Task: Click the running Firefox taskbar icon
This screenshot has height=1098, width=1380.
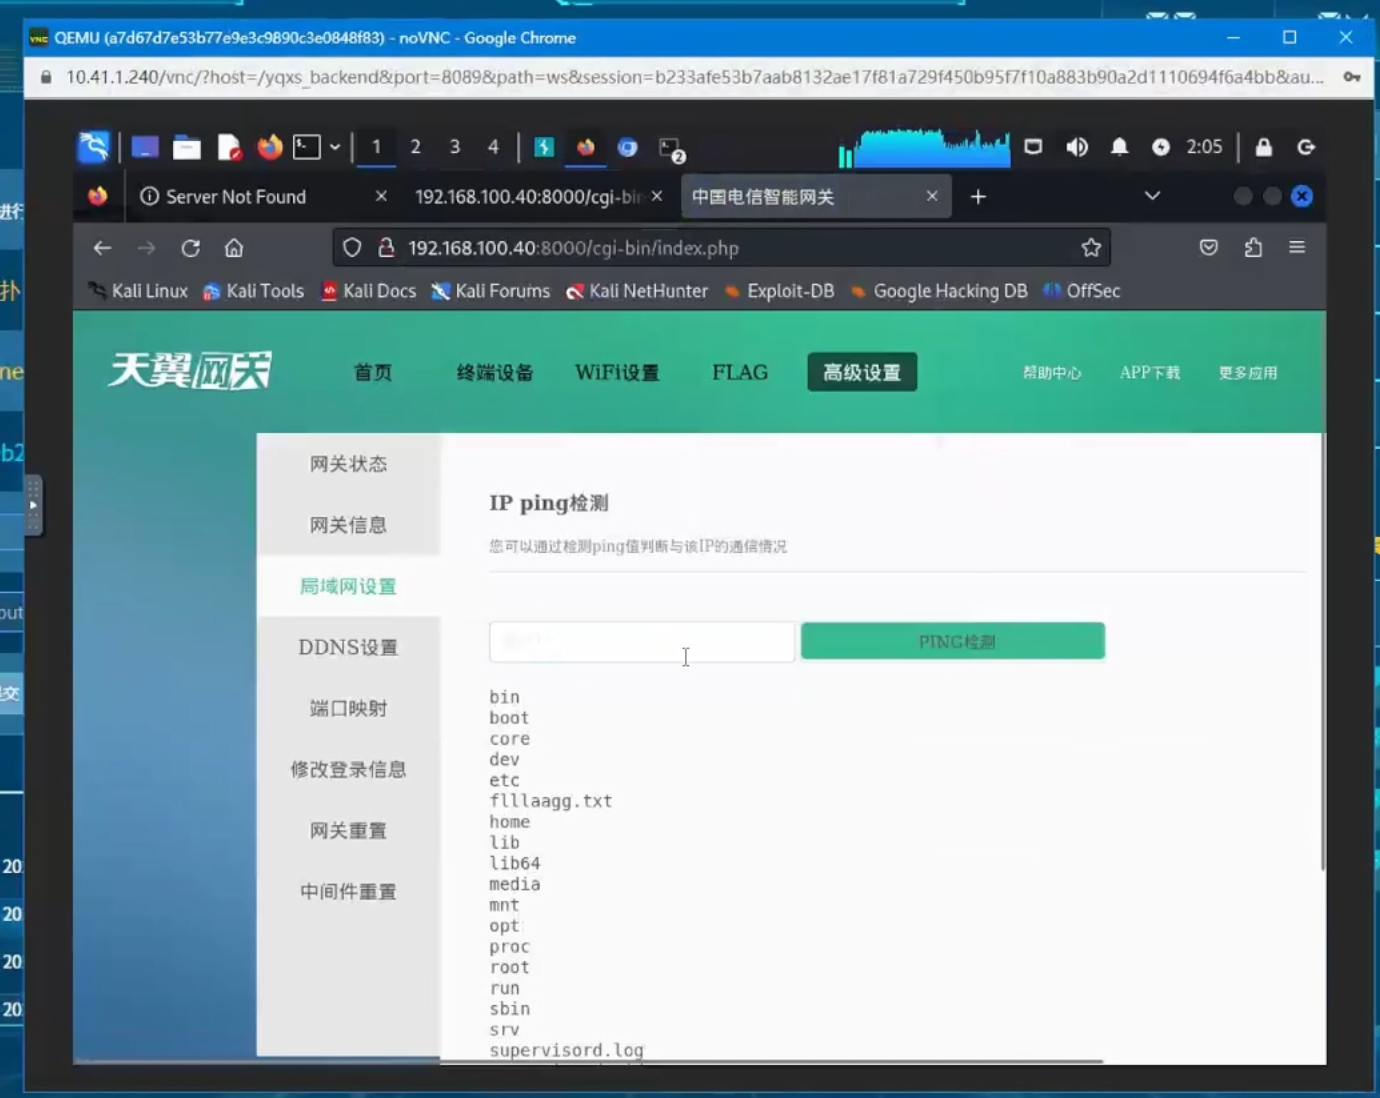Action: coord(586,148)
